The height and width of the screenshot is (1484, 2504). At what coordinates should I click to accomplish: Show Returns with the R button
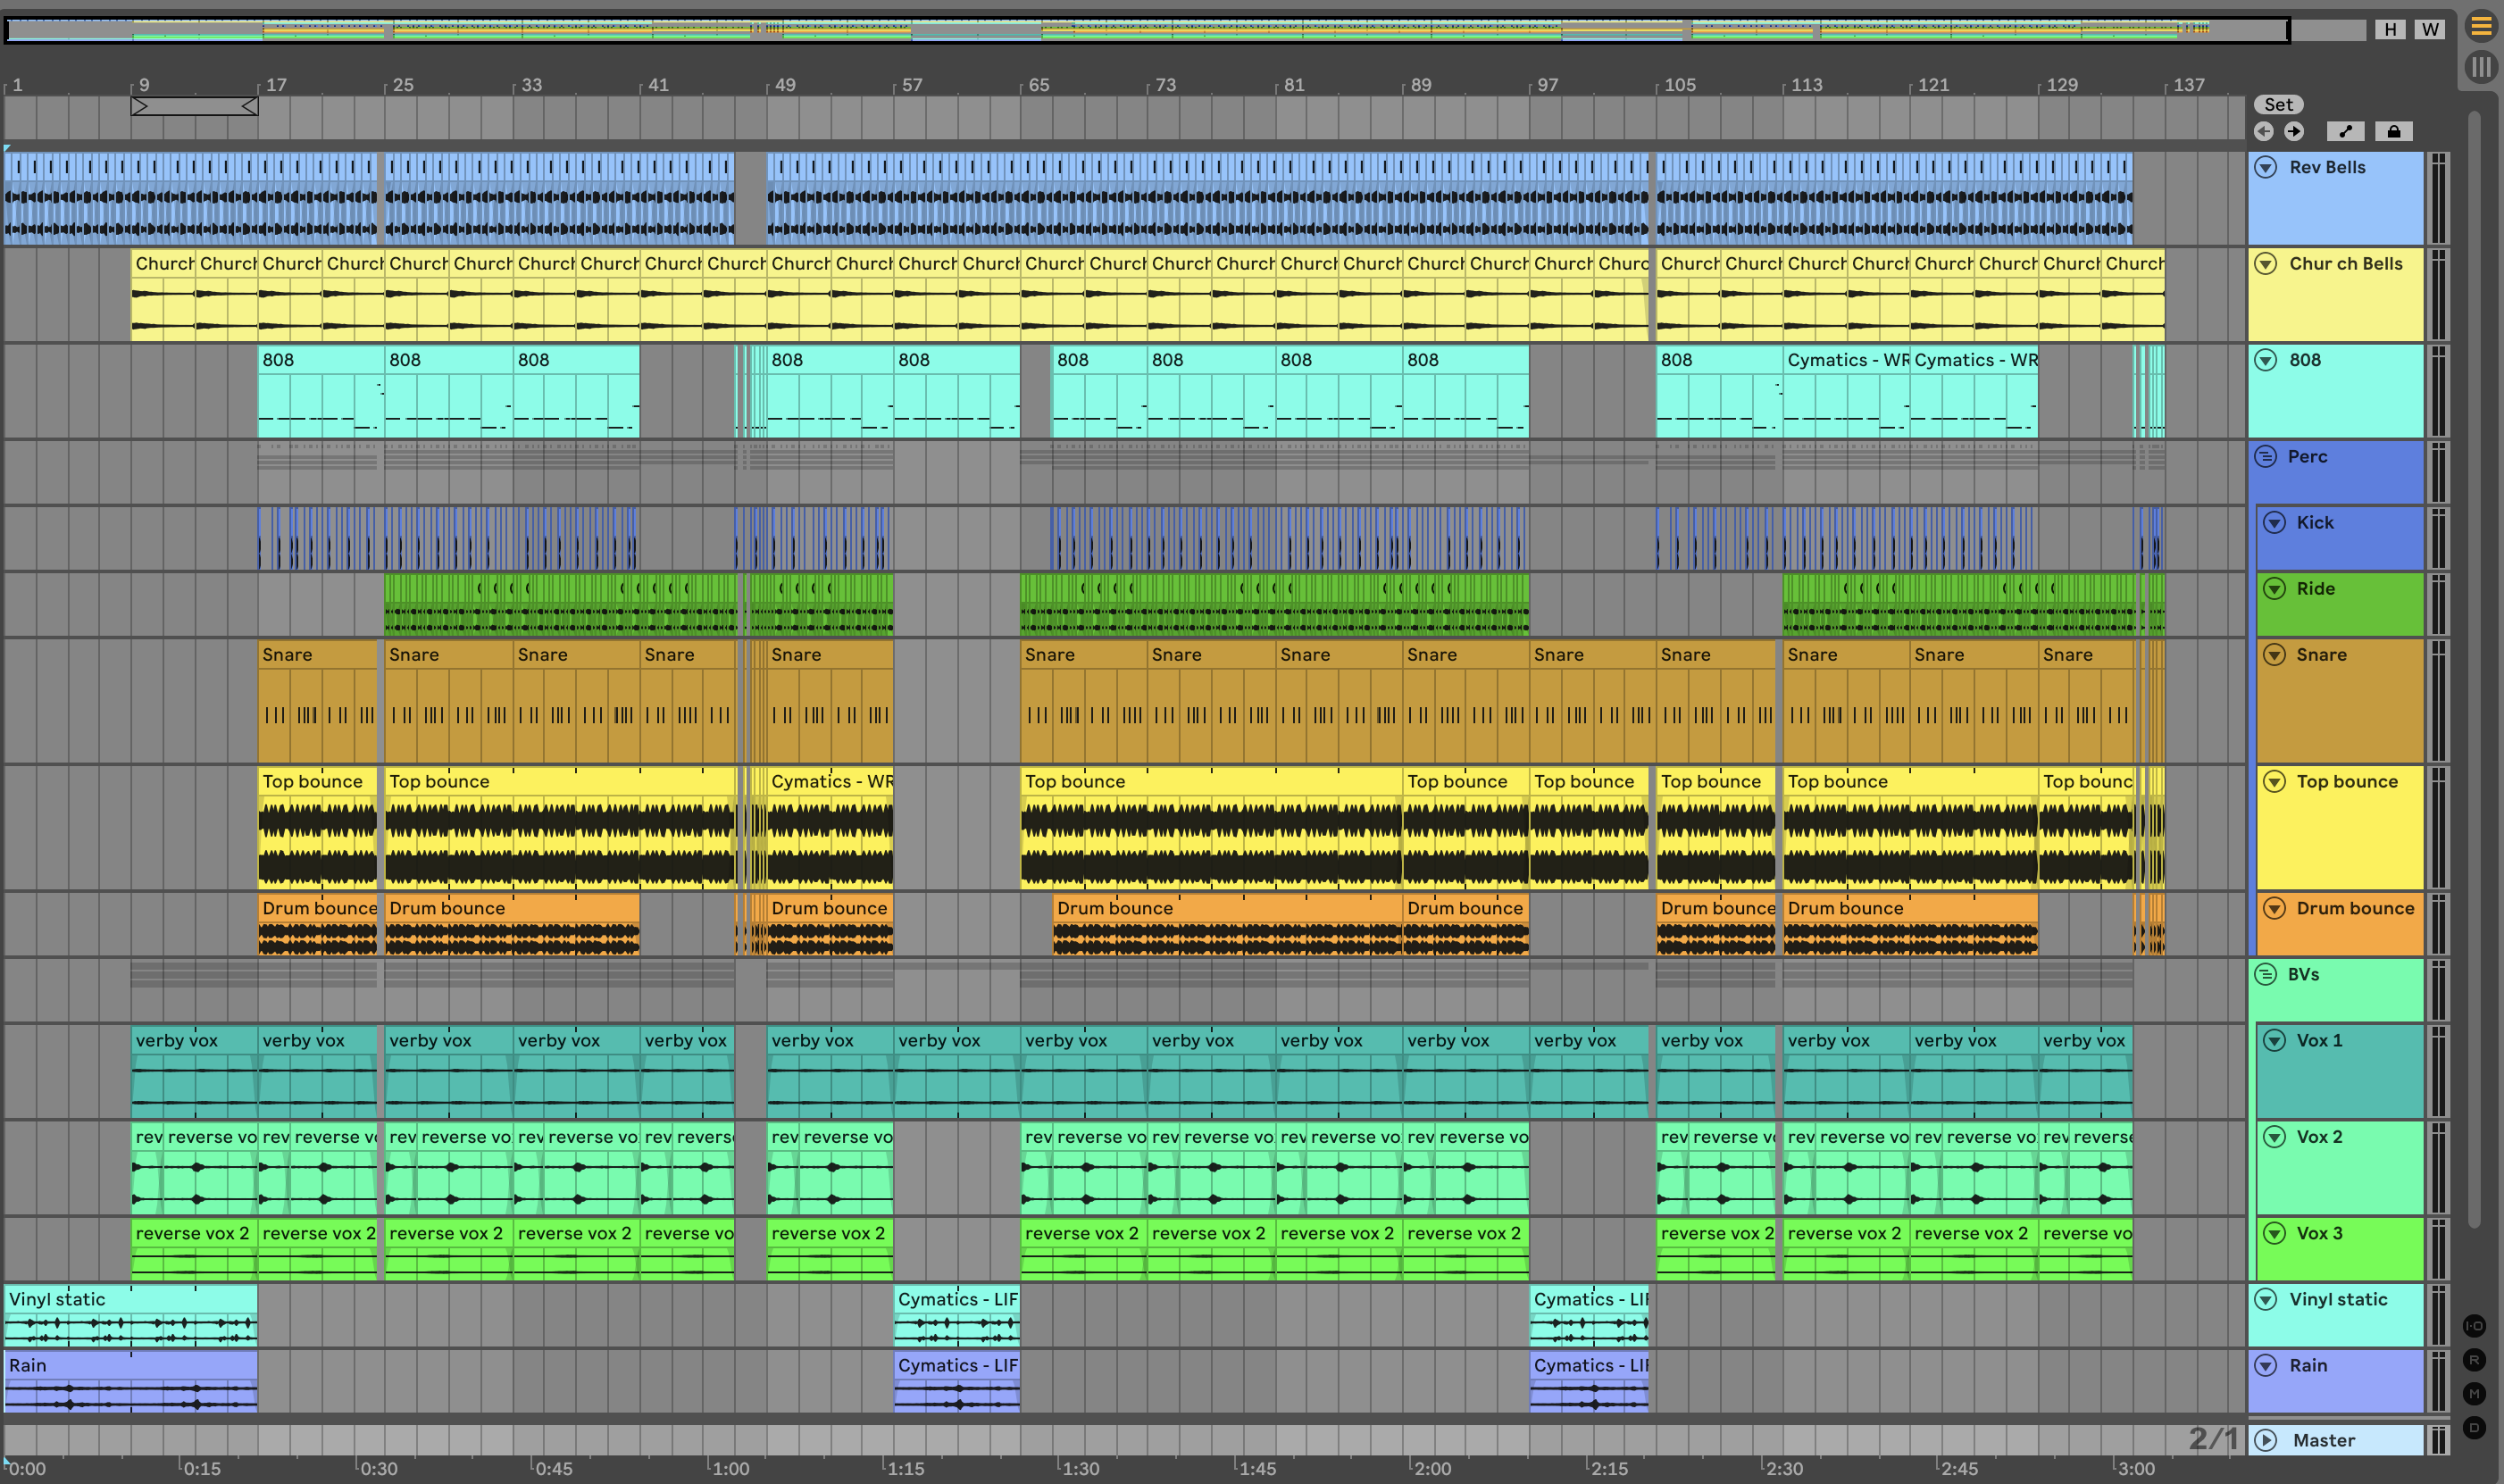[x=2474, y=1360]
